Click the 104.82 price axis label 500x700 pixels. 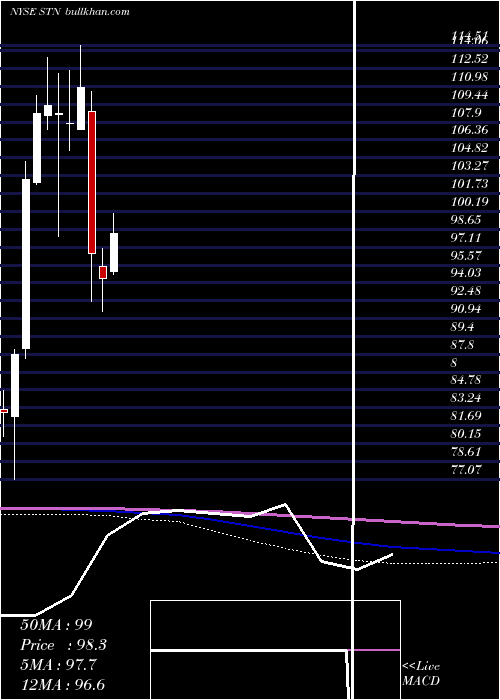click(469, 148)
